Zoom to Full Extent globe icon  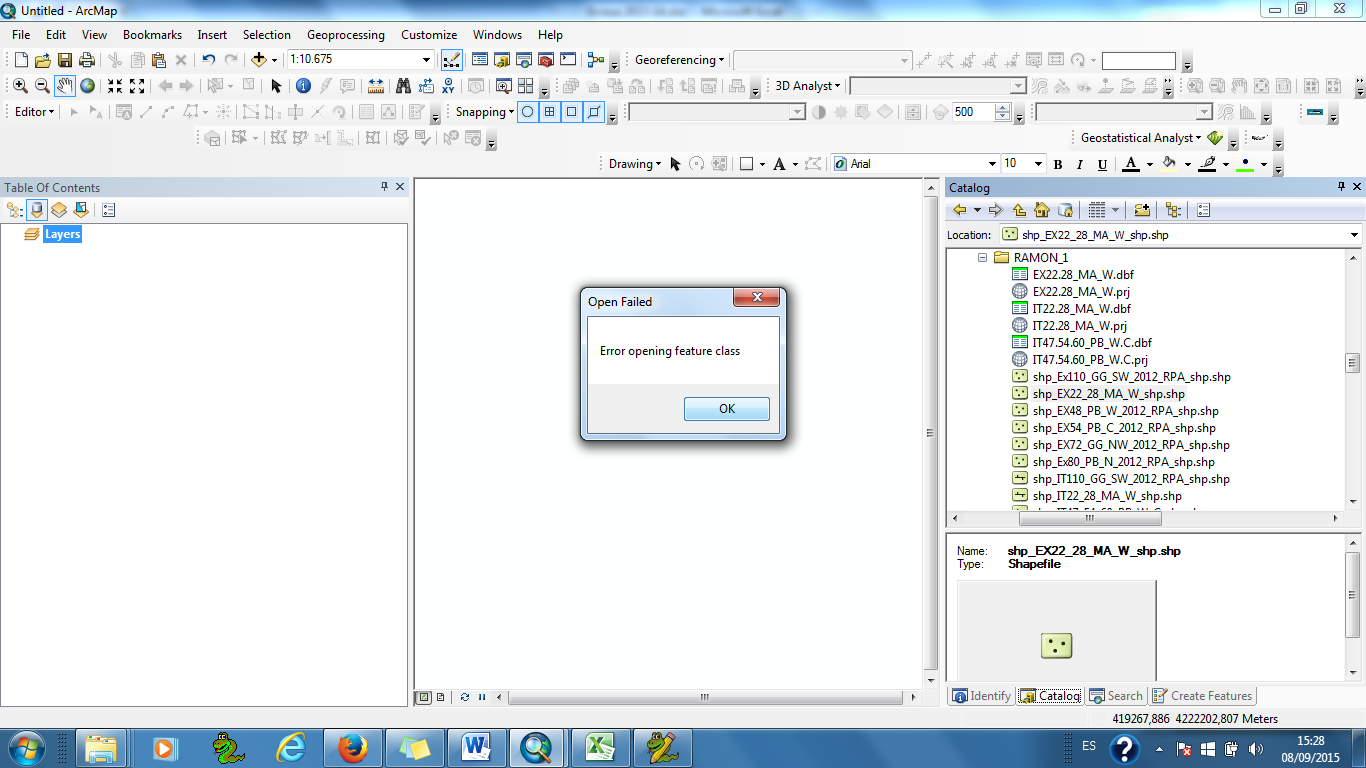click(x=87, y=86)
